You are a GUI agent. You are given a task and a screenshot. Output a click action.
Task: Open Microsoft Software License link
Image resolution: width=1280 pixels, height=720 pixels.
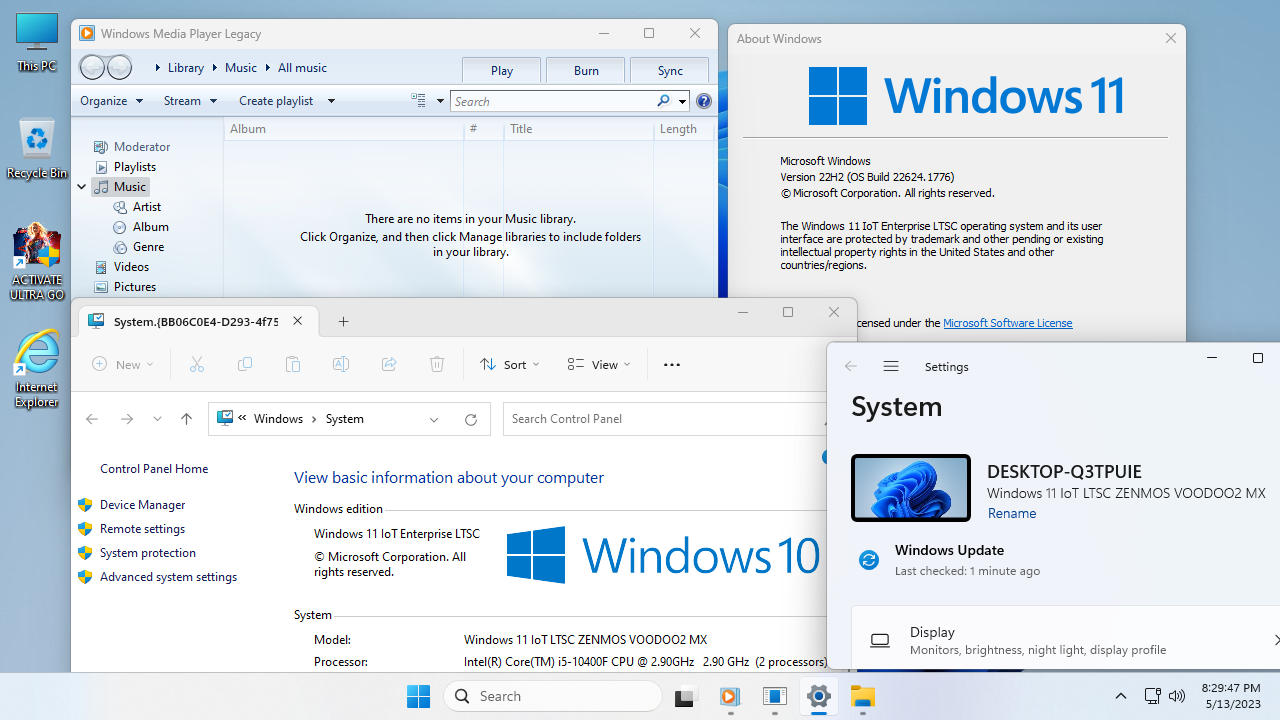(1008, 323)
